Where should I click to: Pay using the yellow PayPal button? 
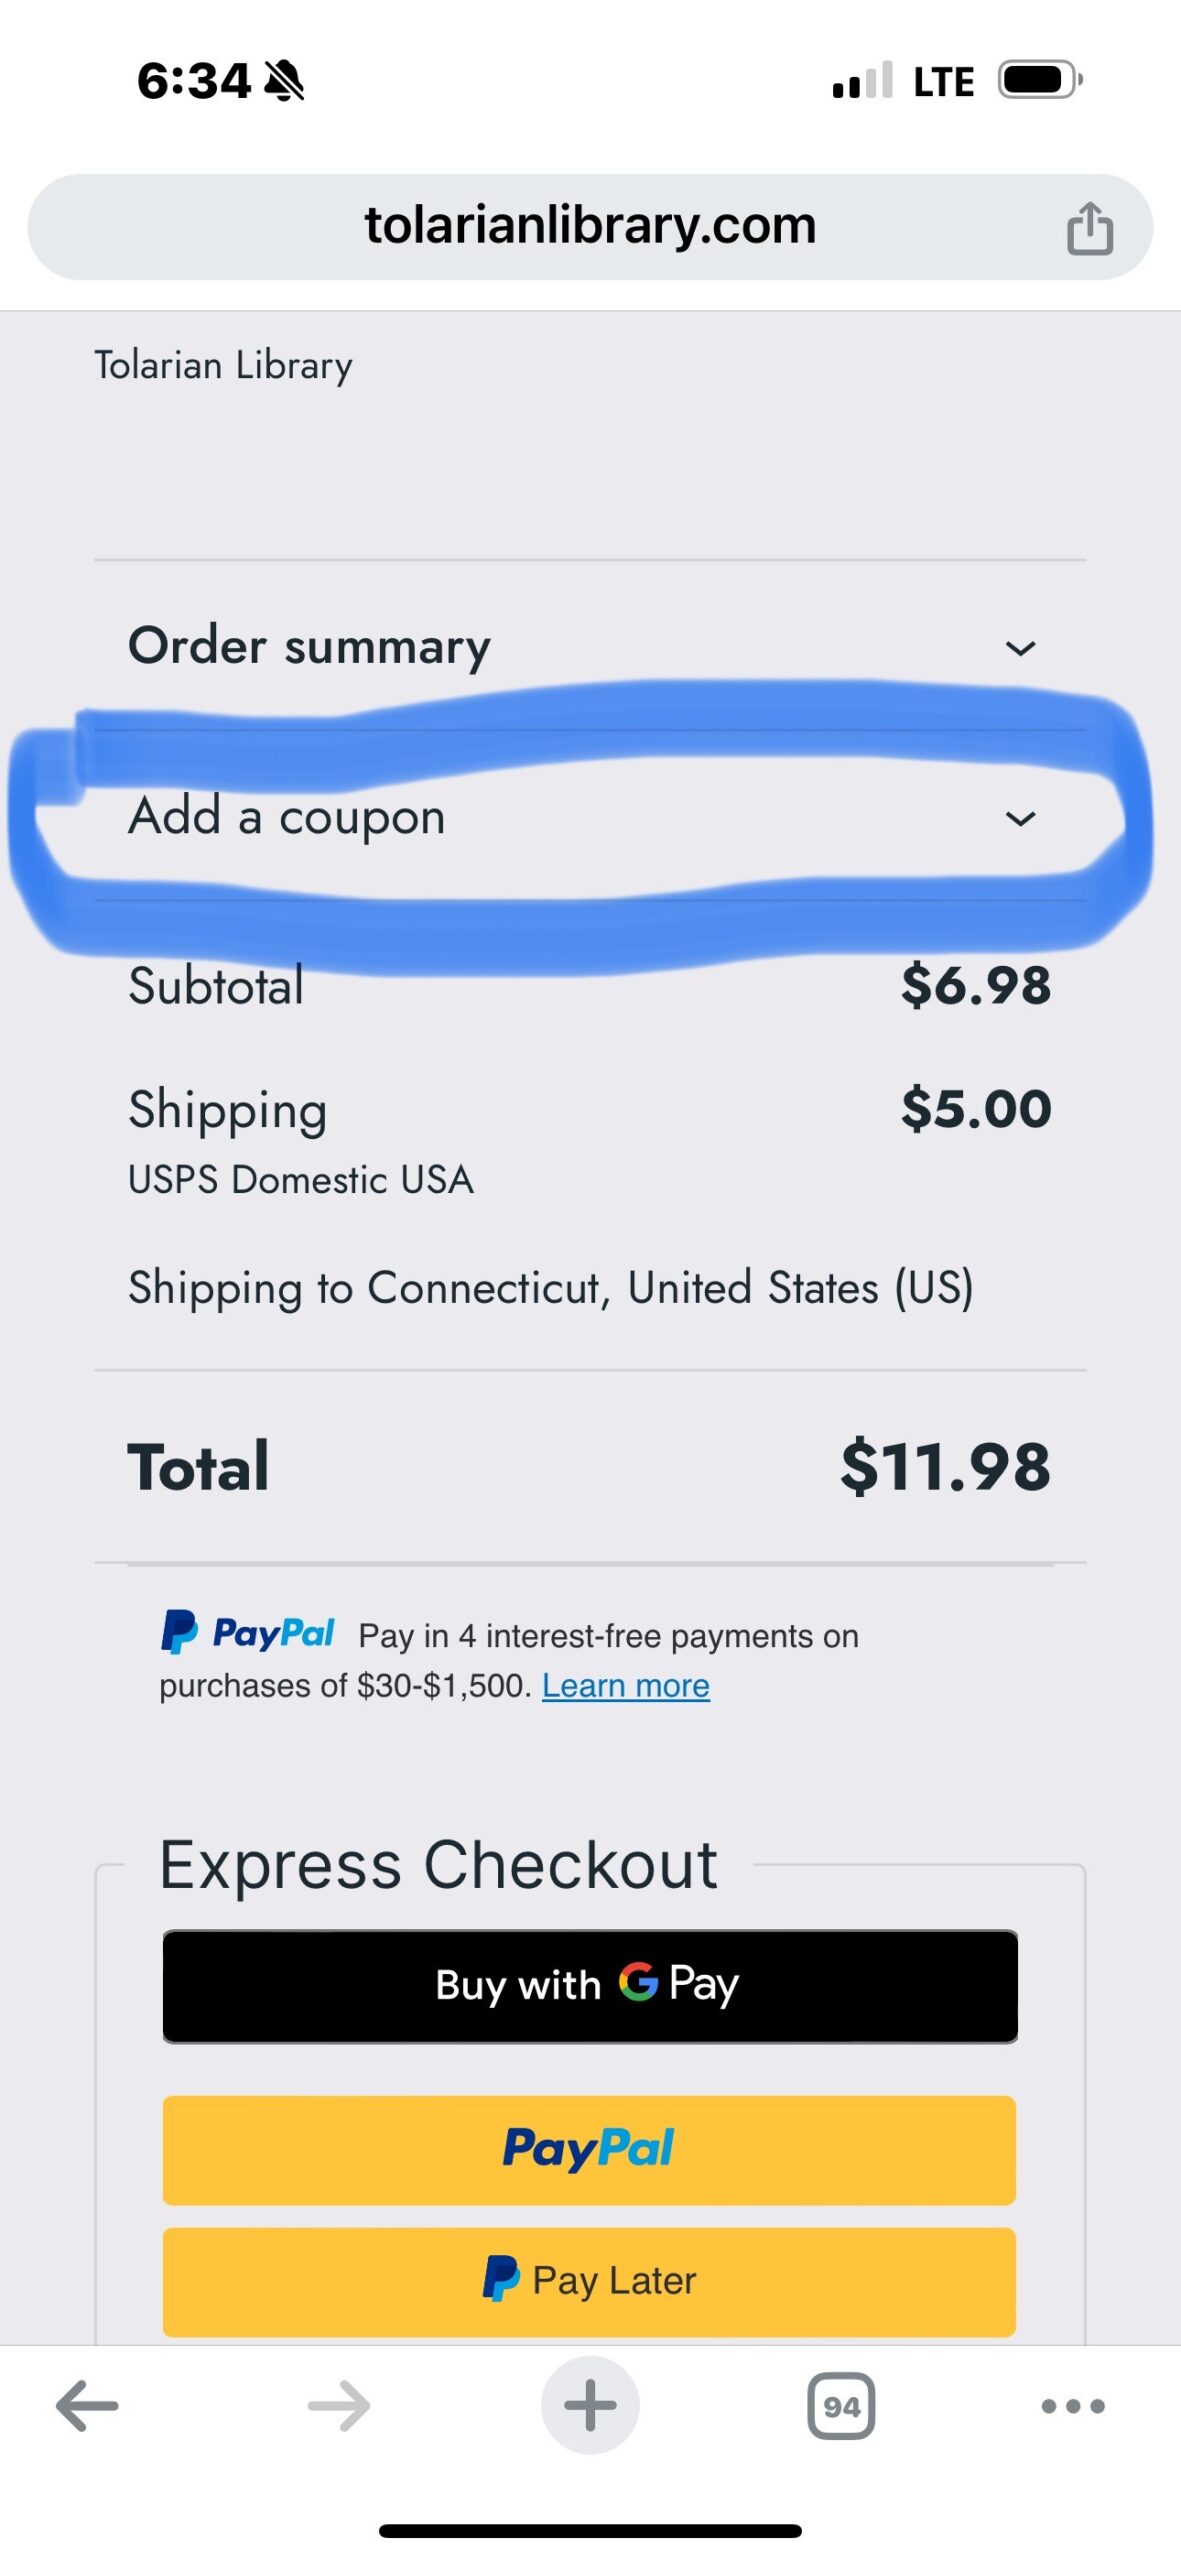[590, 2149]
